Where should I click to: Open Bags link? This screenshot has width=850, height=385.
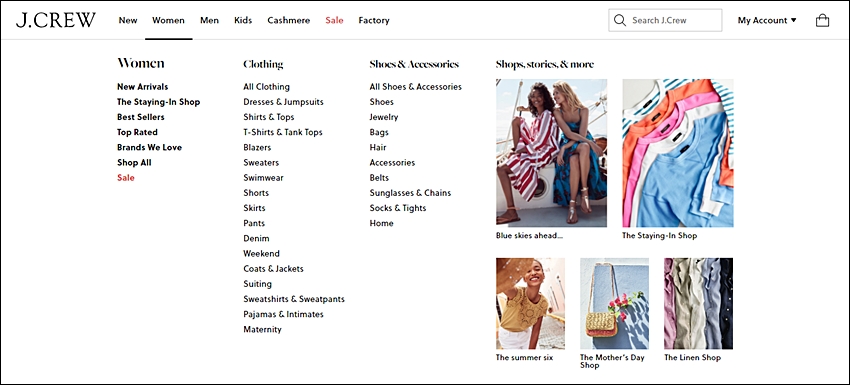point(379,132)
